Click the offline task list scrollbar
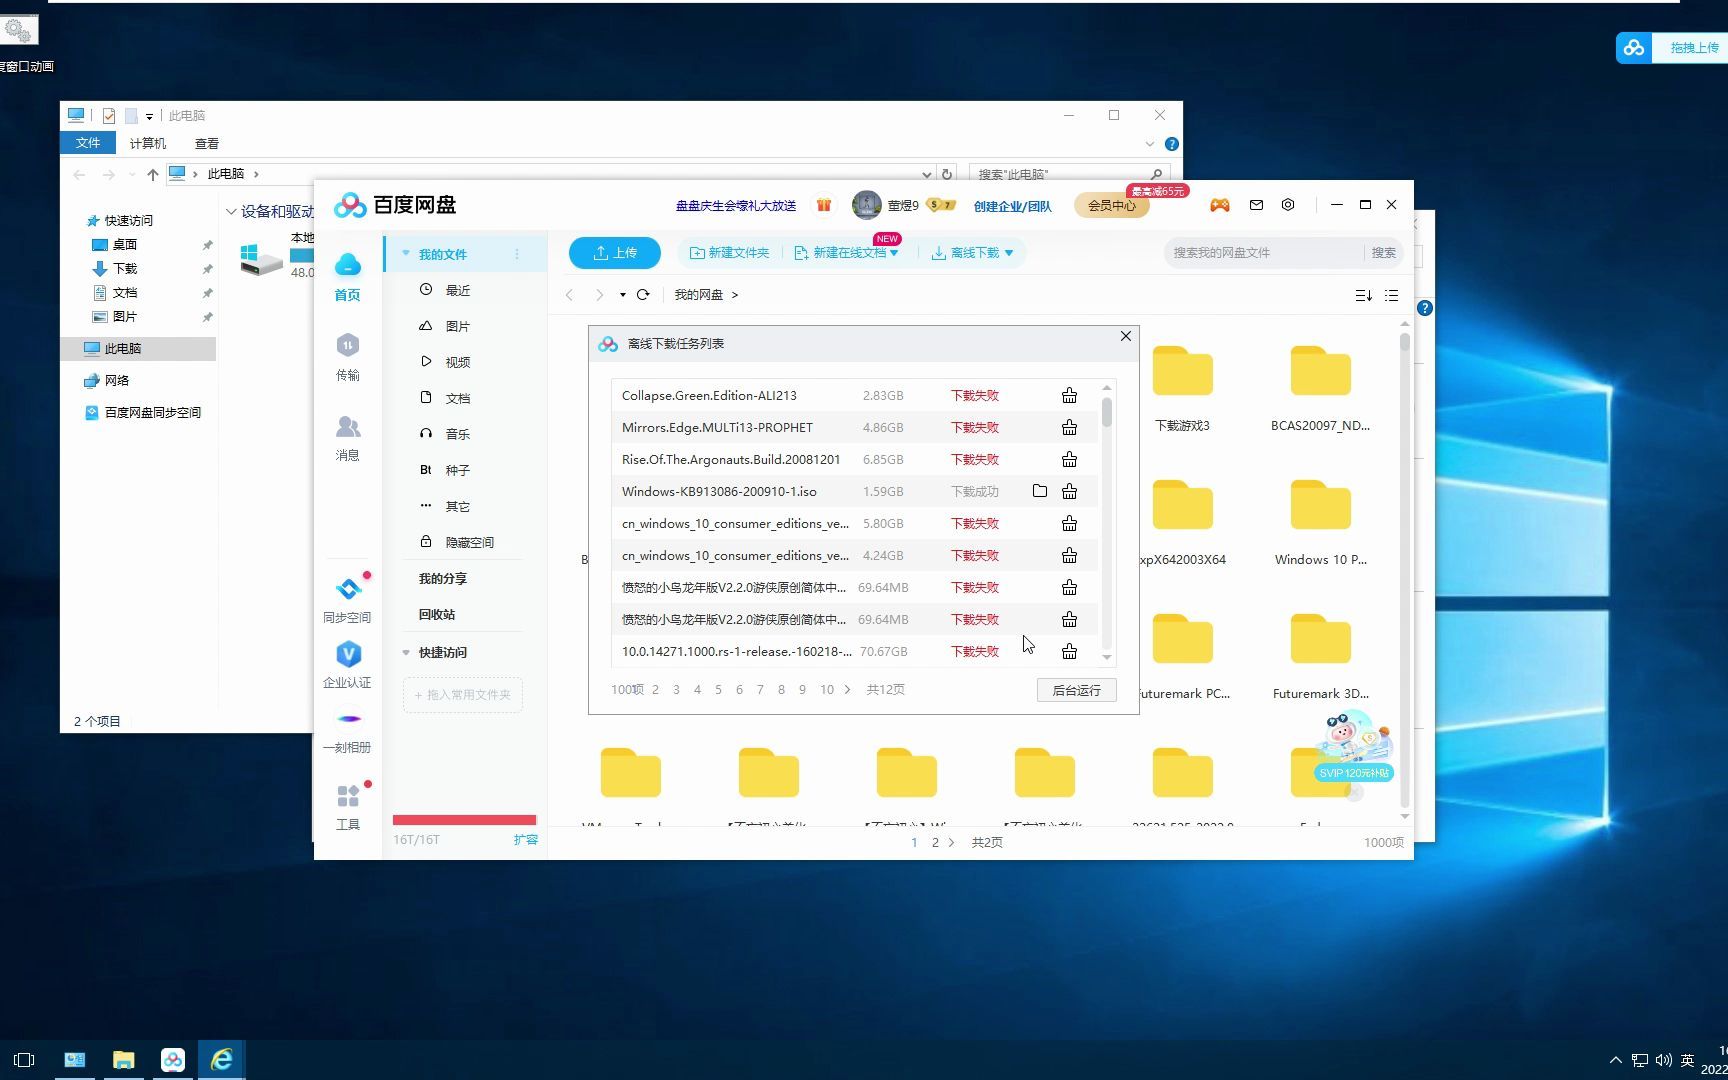The height and width of the screenshot is (1080, 1728). click(x=1107, y=412)
